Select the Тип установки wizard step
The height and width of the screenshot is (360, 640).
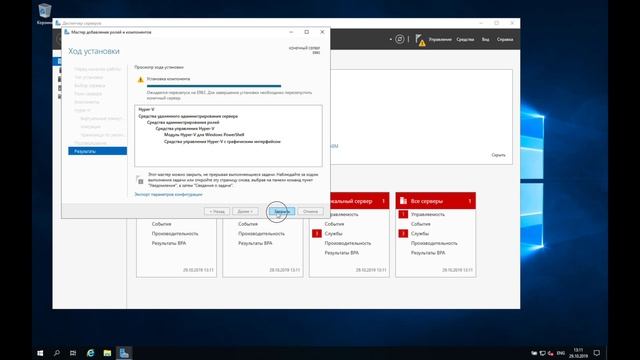89,77
